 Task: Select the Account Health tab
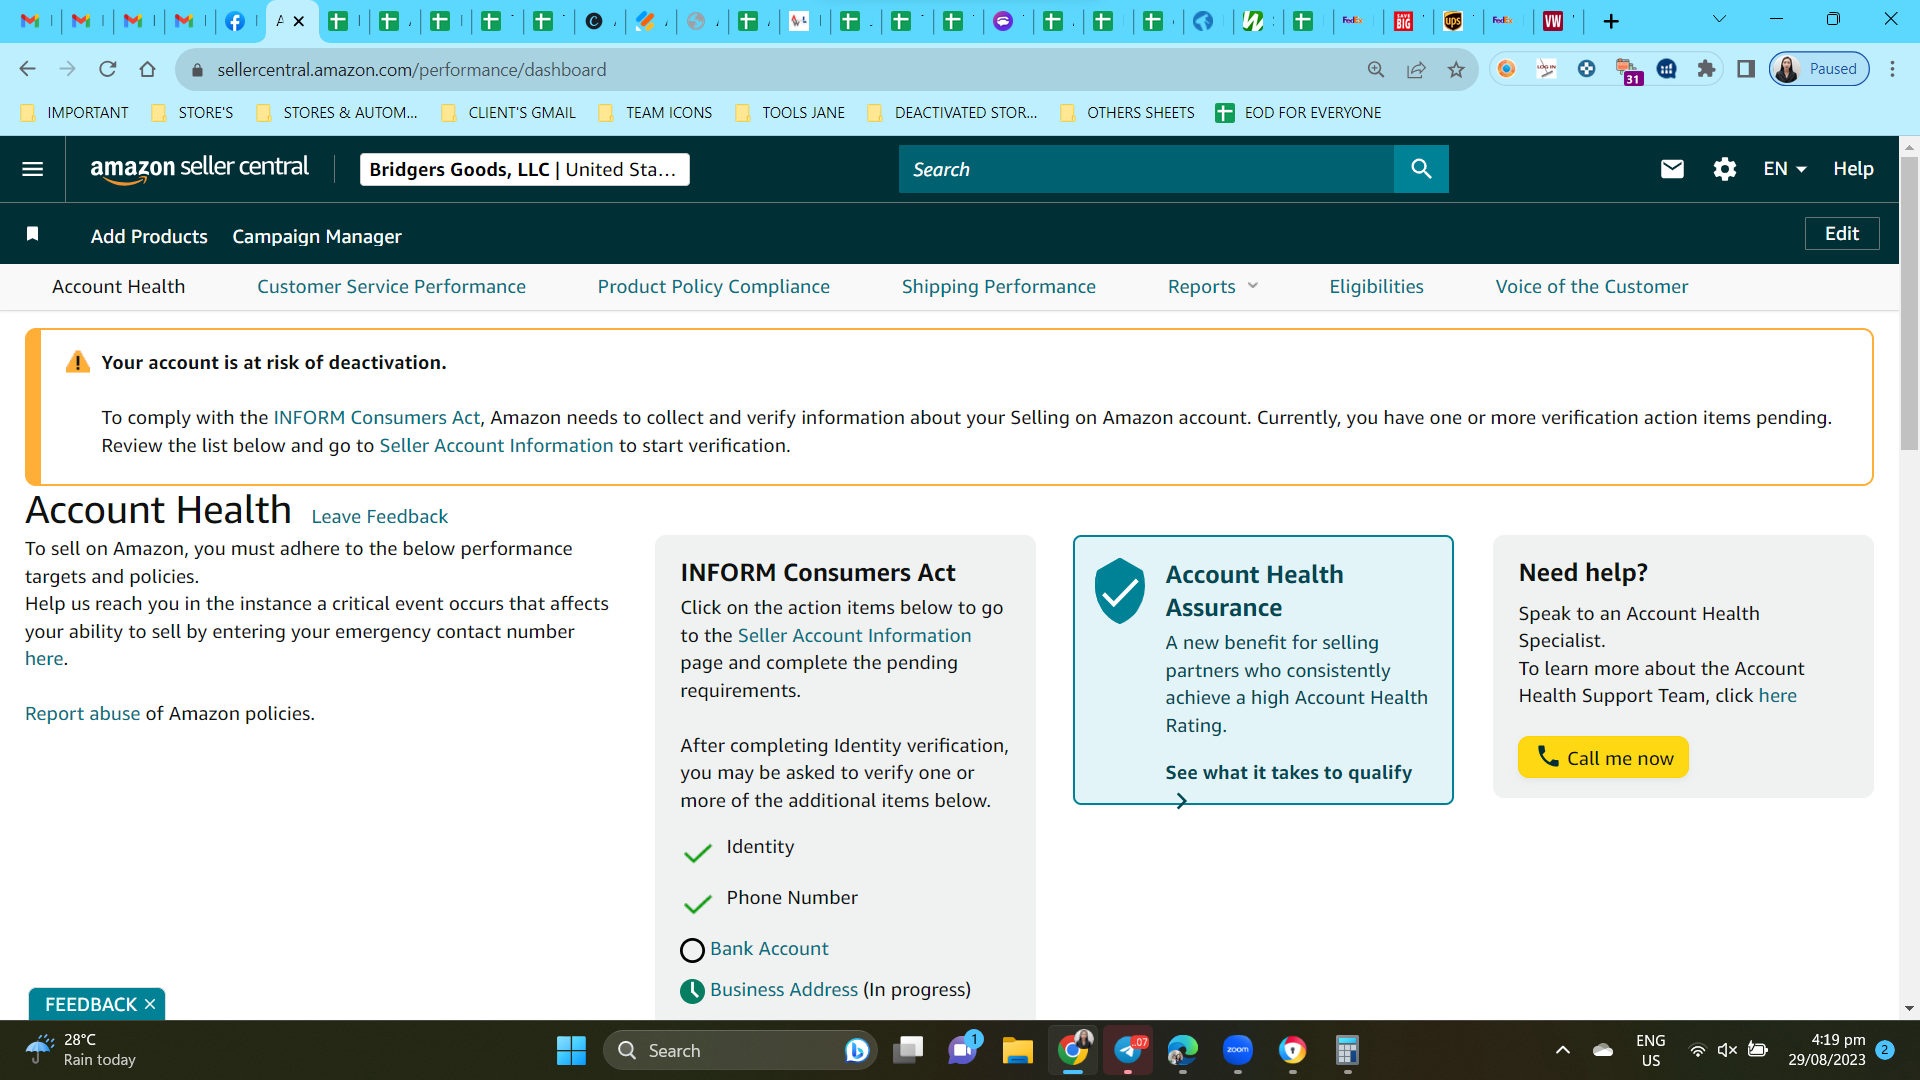click(118, 287)
